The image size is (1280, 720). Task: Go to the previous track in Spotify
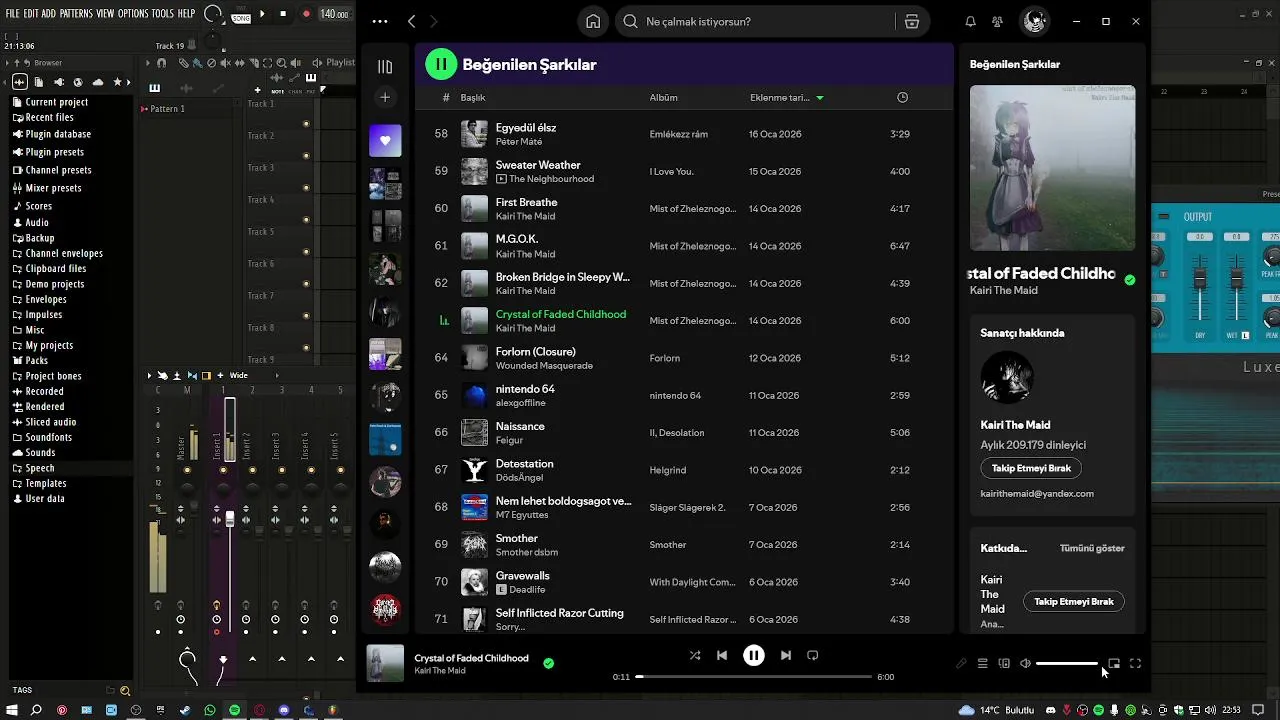(722, 655)
